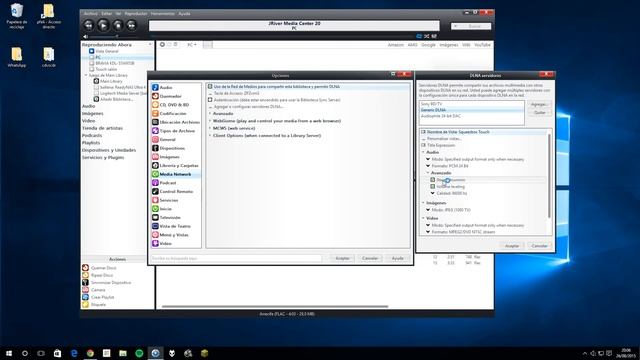Click Aceptar in Opciones dialog

coord(342,258)
